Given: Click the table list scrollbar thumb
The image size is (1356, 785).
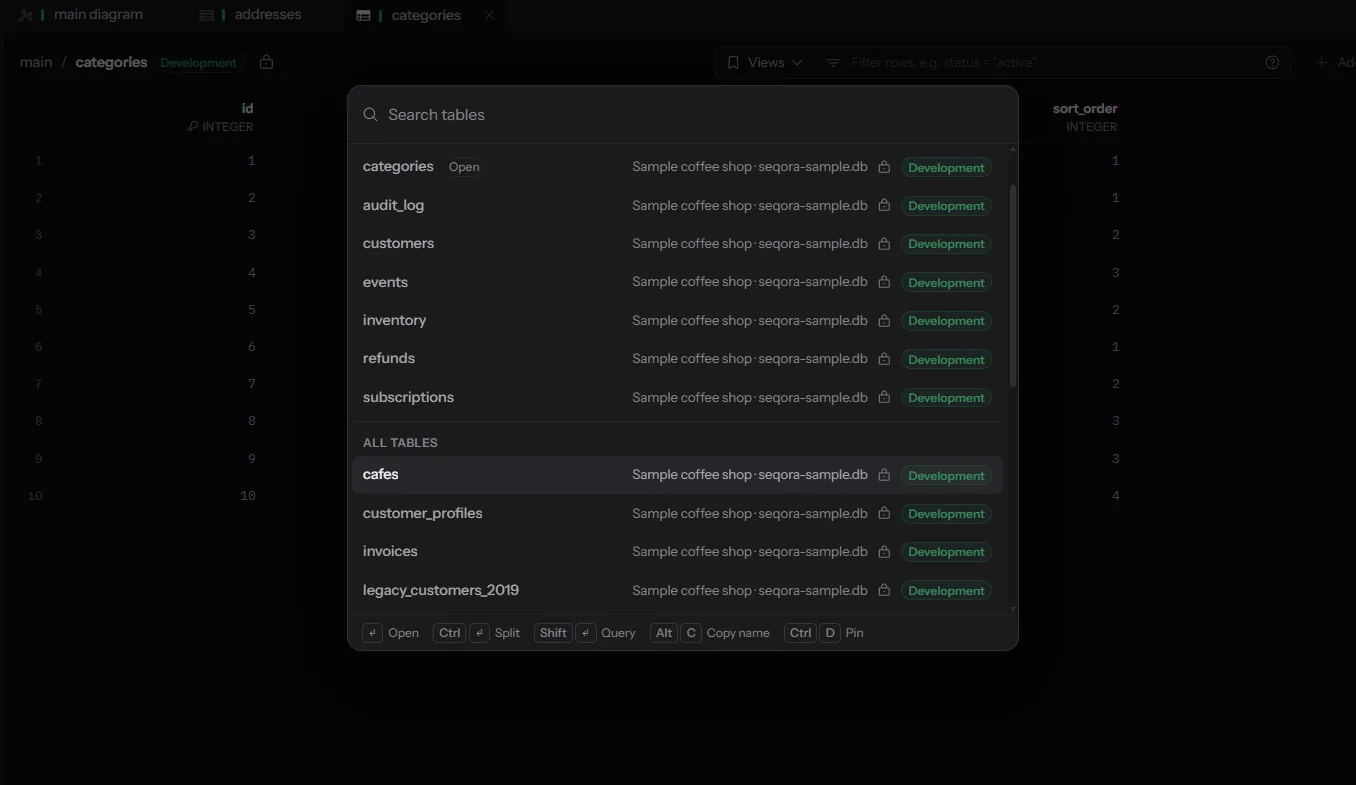Looking at the screenshot, I should (x=1013, y=286).
